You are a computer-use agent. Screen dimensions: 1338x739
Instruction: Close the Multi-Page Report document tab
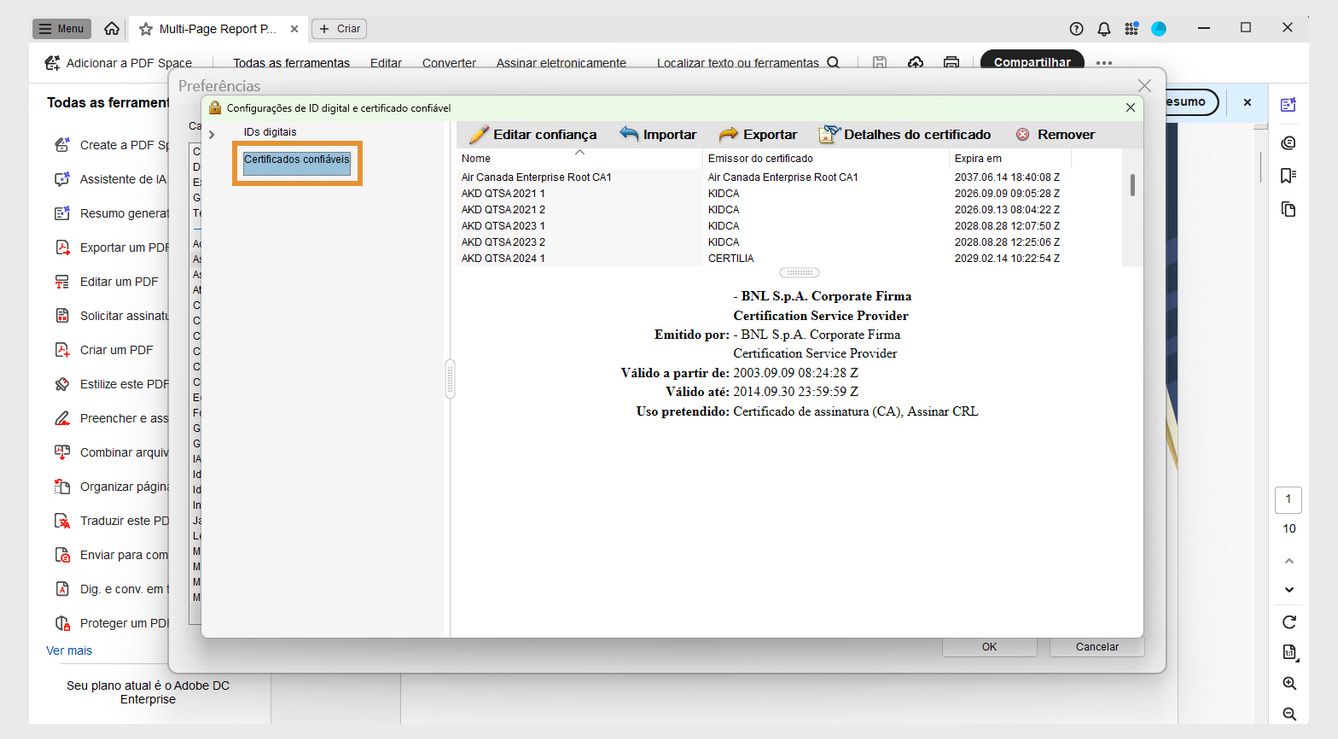294,29
